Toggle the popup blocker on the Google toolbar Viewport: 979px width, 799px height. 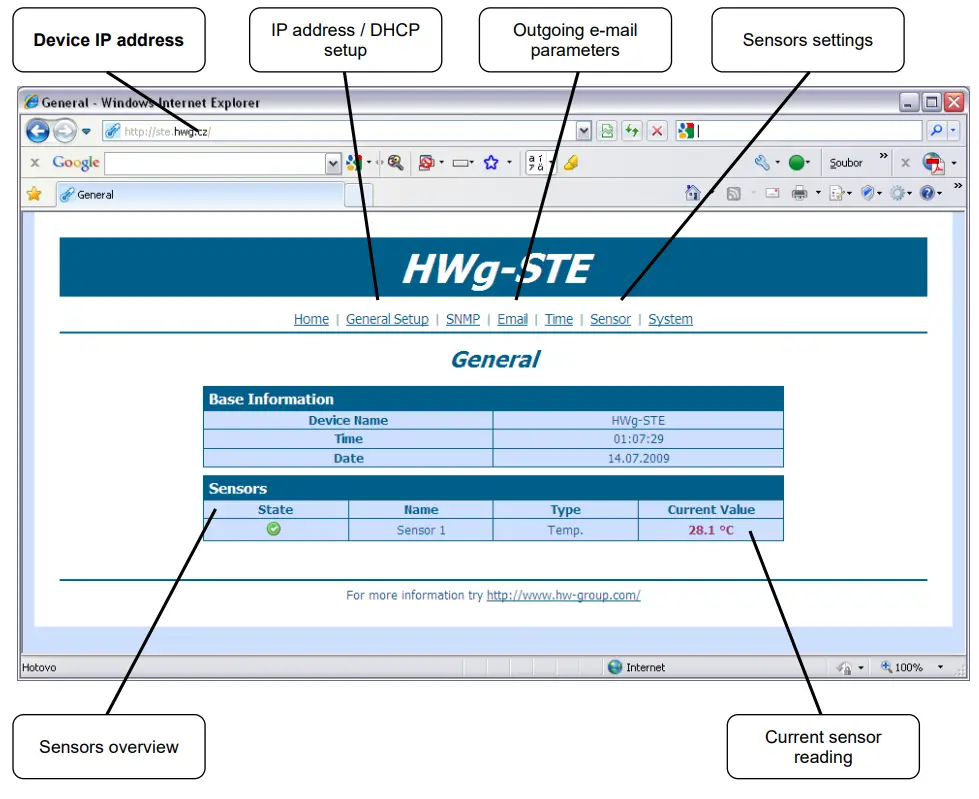426,162
